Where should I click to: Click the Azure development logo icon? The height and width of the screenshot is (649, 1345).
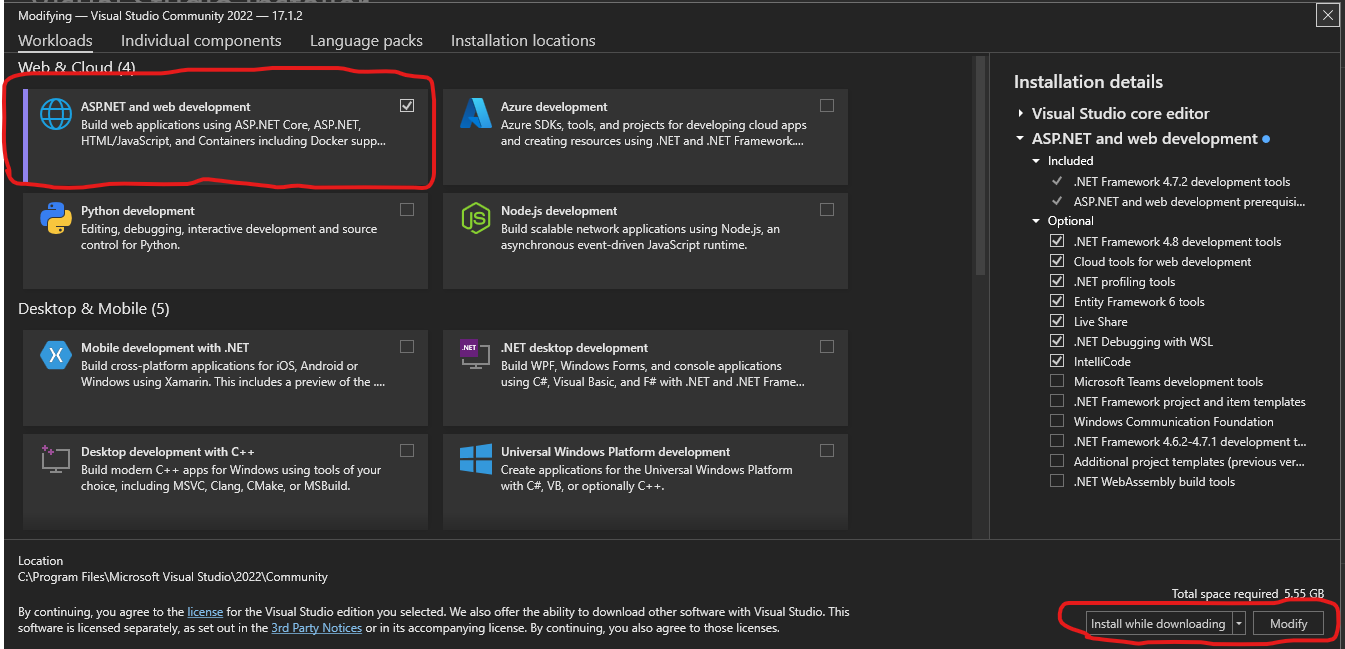pyautogui.click(x=476, y=114)
